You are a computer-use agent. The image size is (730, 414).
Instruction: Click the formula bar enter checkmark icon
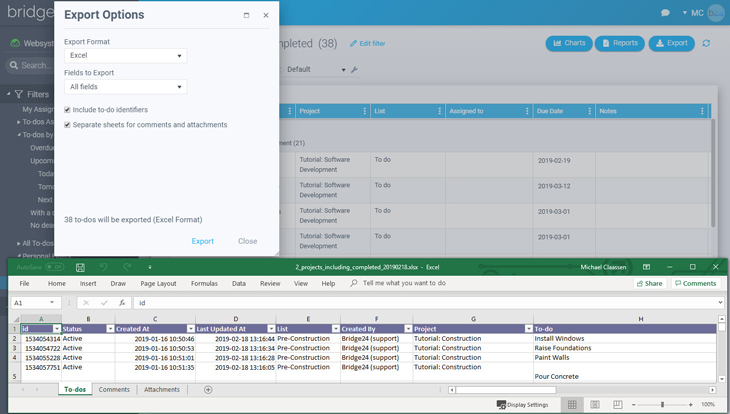coord(104,303)
